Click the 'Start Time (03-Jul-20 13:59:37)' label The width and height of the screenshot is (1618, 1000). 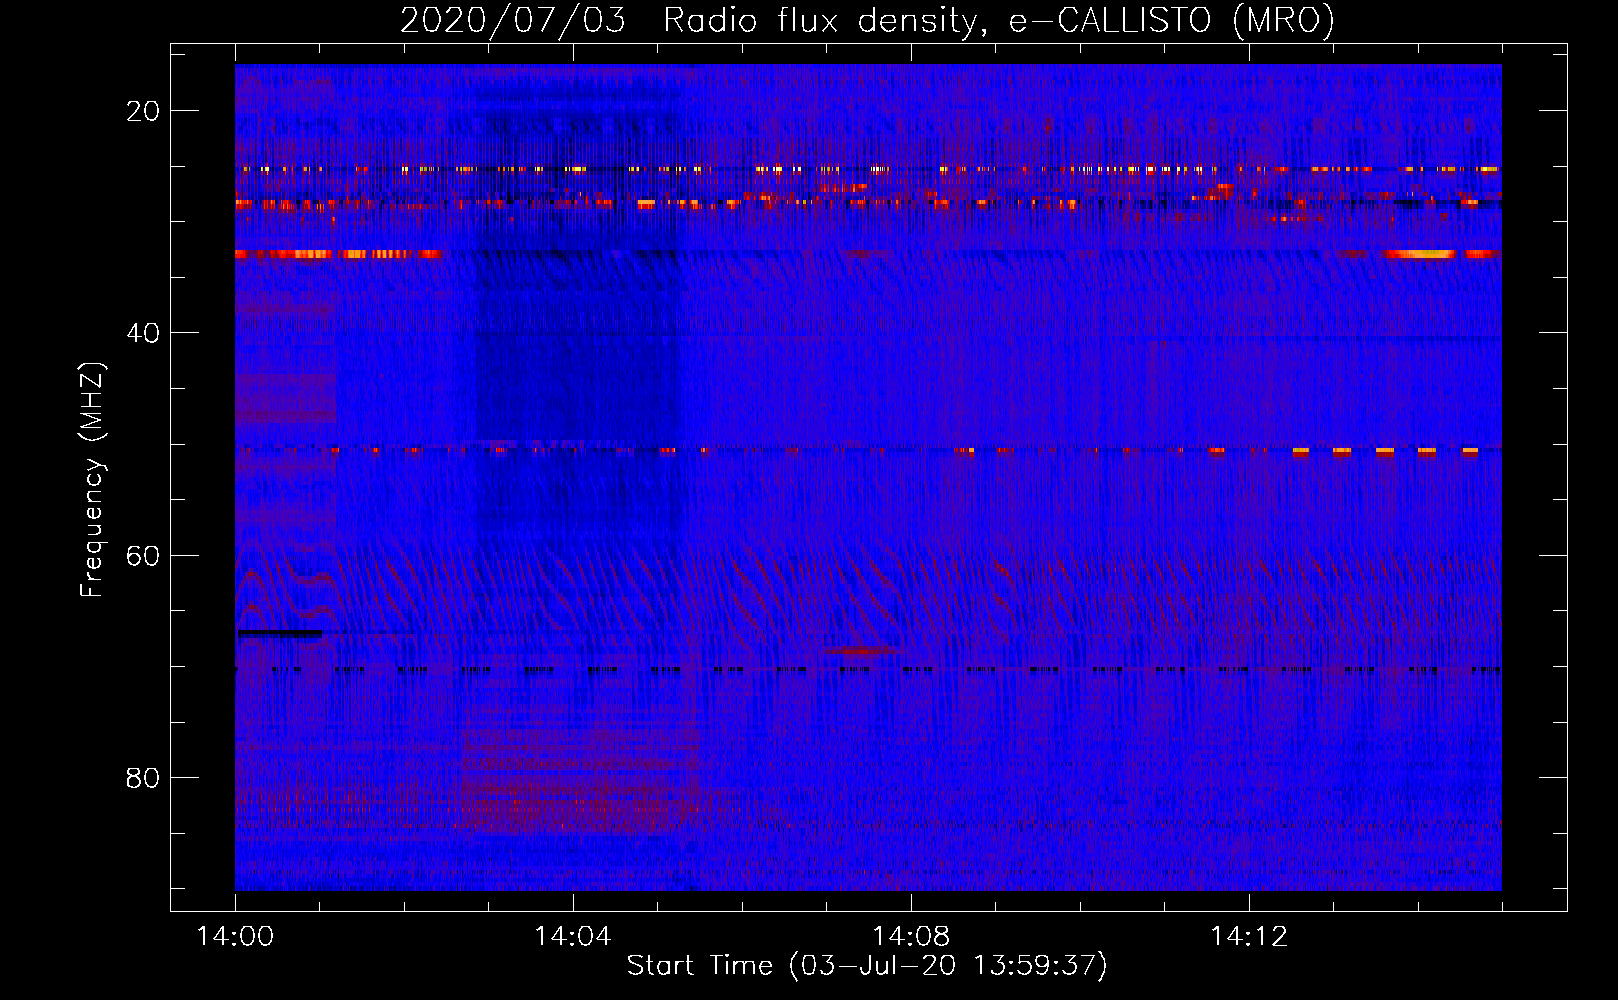pyautogui.click(x=867, y=966)
